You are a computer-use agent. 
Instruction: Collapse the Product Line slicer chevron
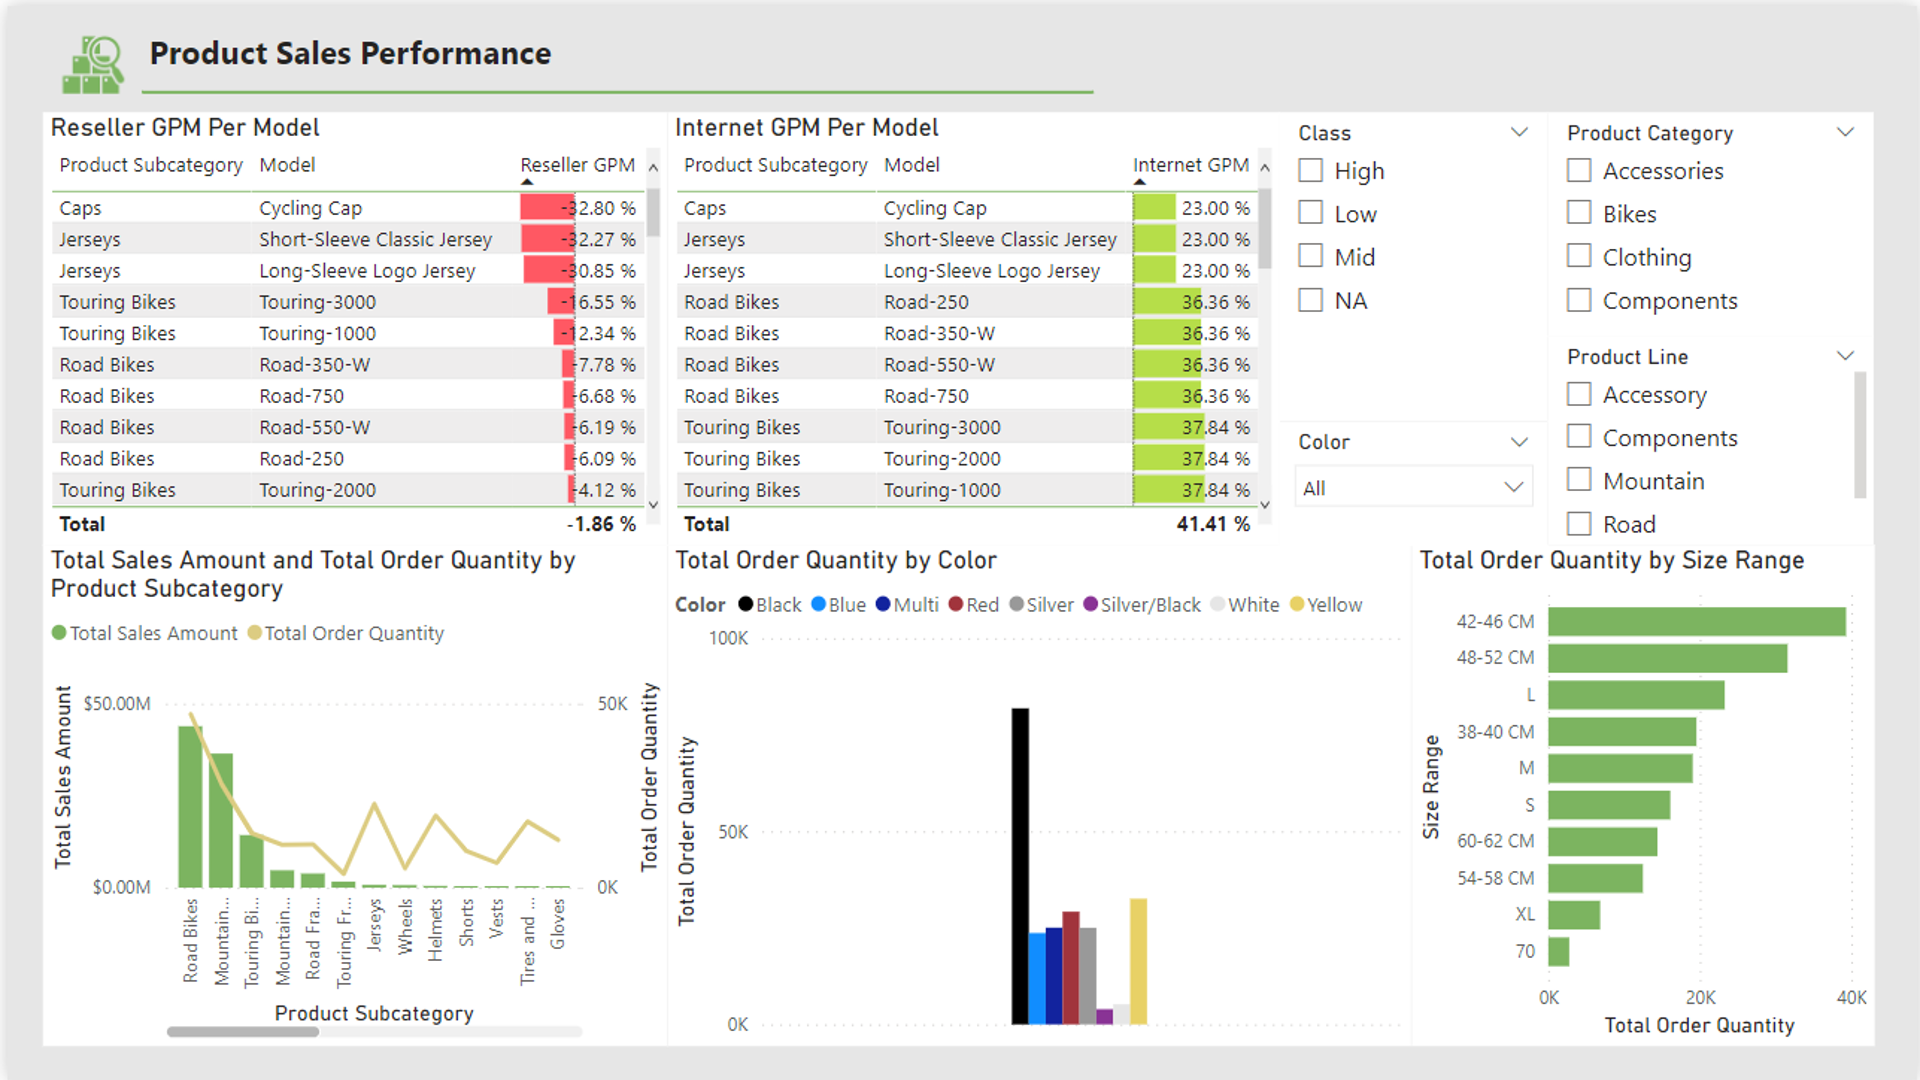(1845, 355)
